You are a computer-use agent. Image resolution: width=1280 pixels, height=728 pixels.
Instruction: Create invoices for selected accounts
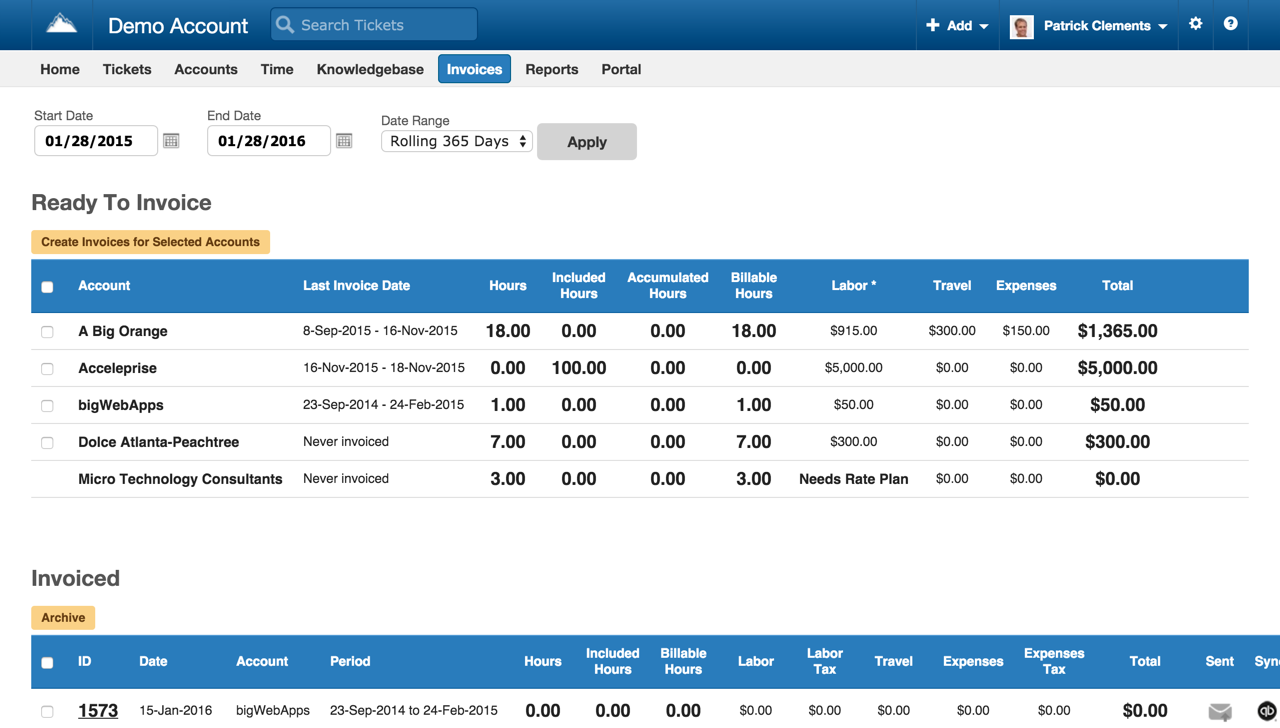point(150,241)
